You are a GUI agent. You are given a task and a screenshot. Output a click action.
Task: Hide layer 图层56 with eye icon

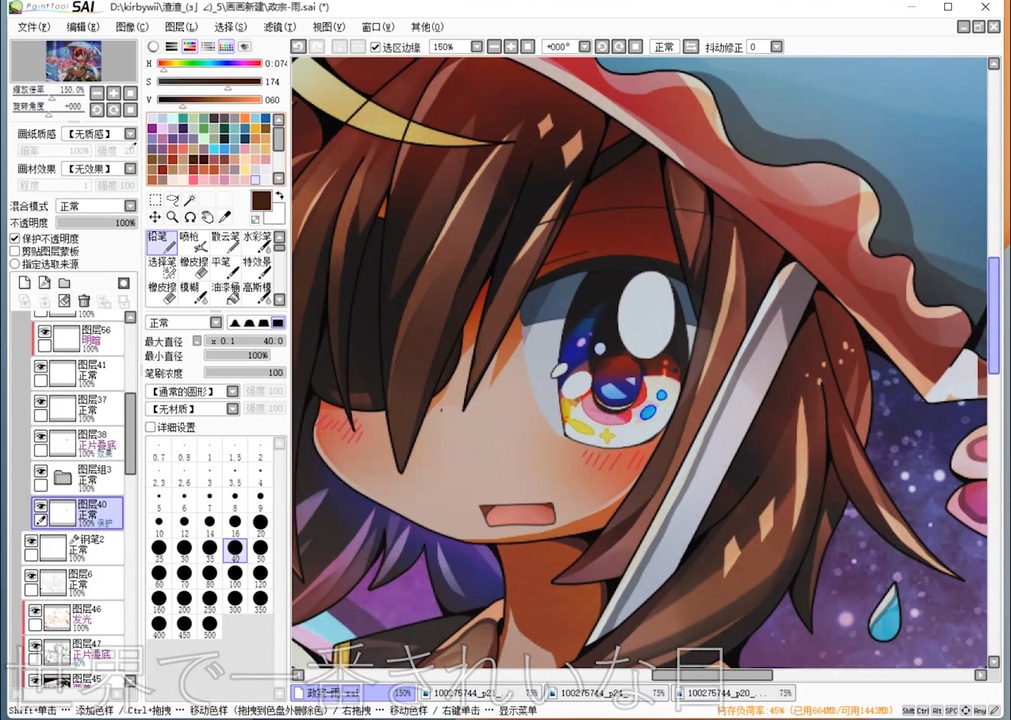(x=44, y=331)
